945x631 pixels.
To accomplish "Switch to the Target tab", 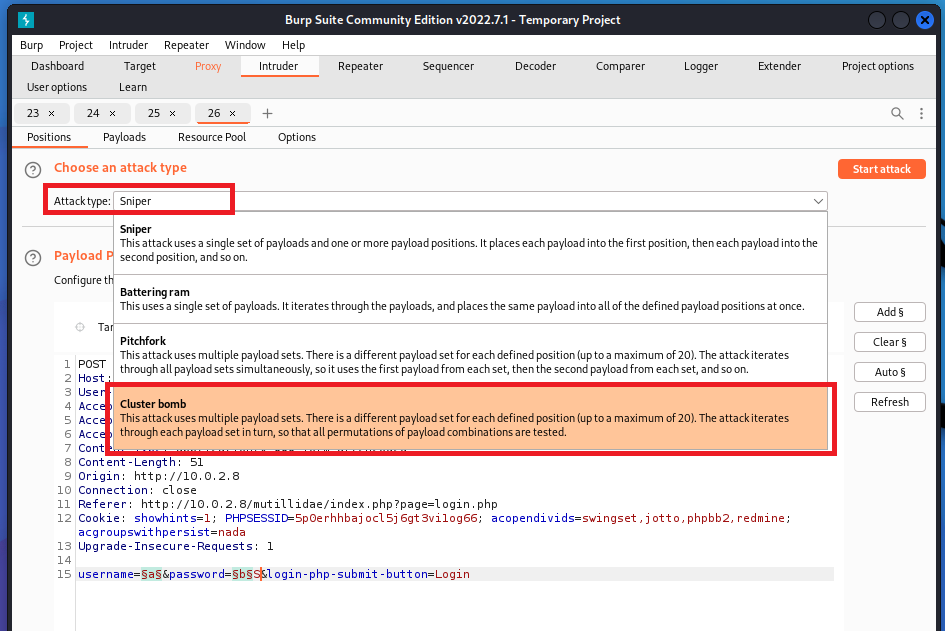I will [140, 66].
